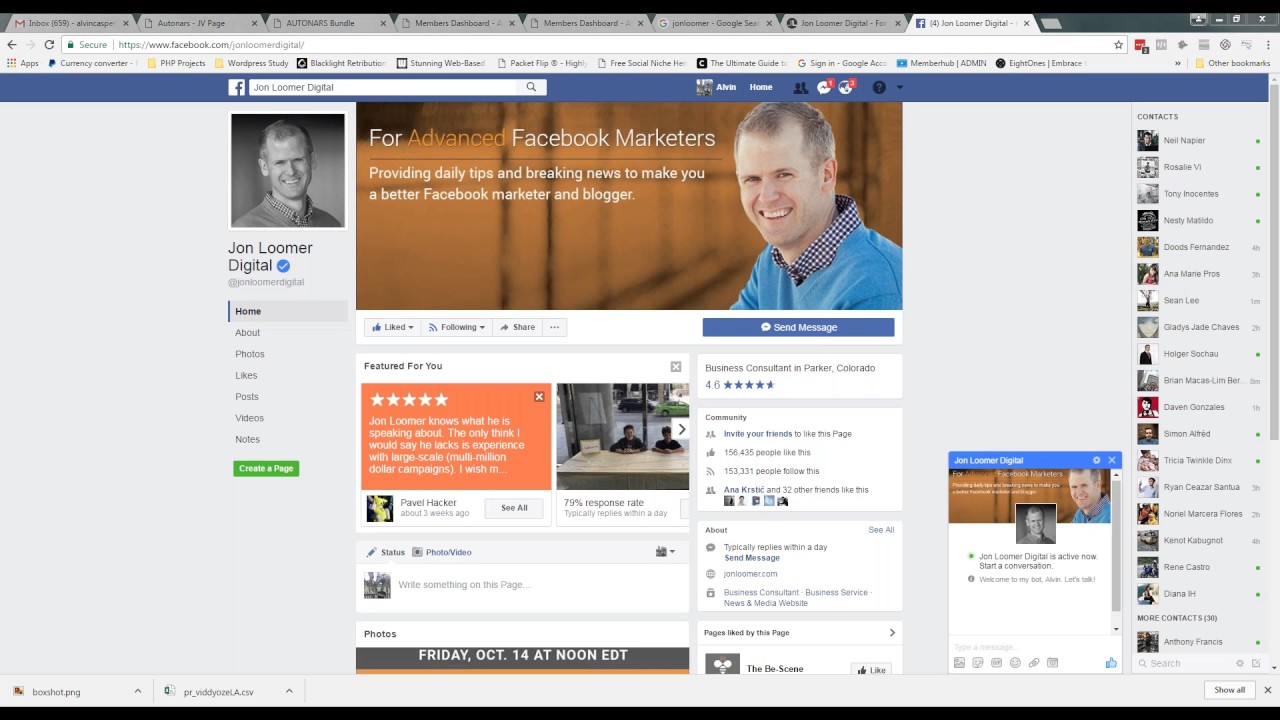Start new message from contacts sidebar
1280x720 pixels.
coord(1256,663)
